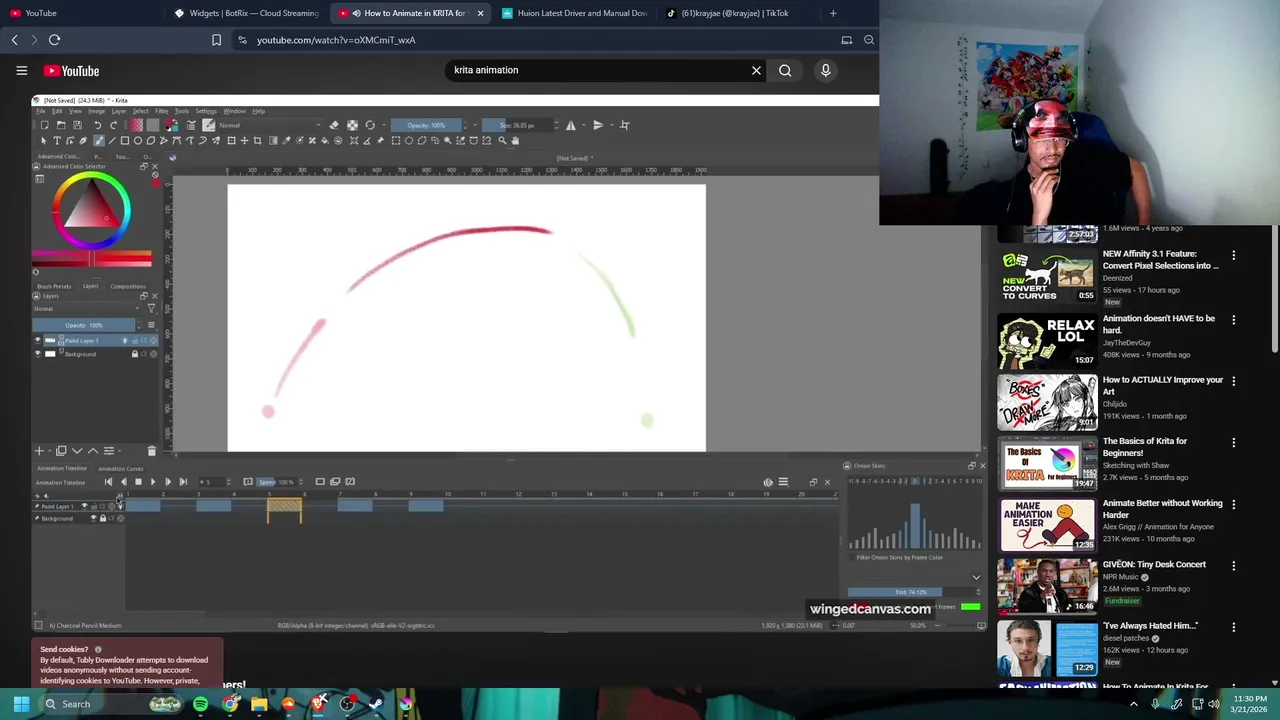
Task: Click the Wrap Around mode icon
Action: (x=625, y=125)
